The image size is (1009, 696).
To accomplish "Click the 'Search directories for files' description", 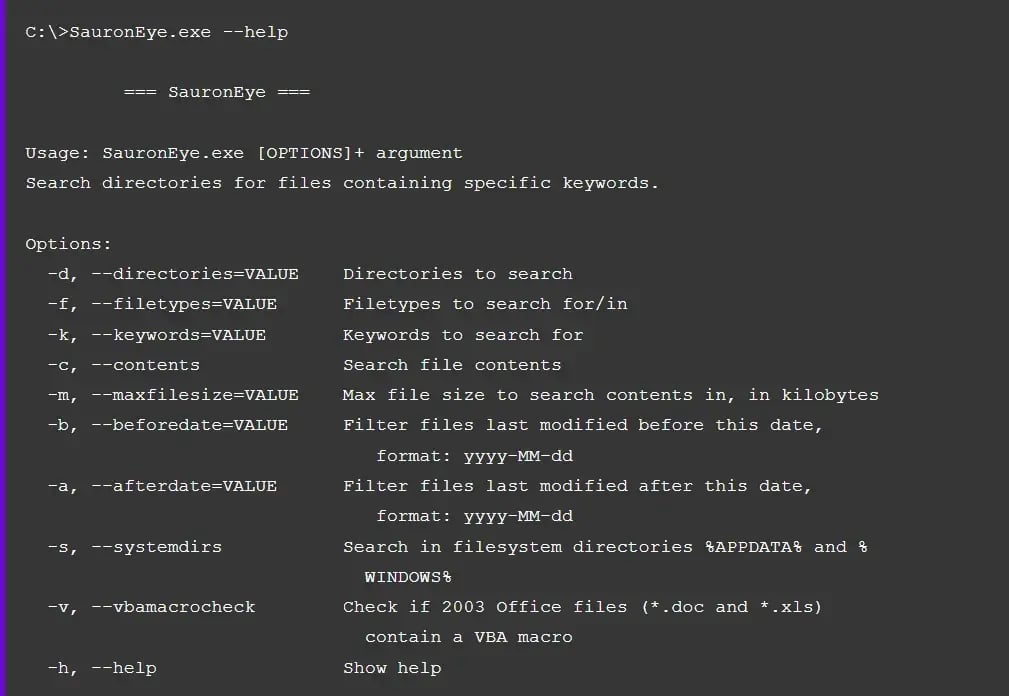I will [x=342, y=183].
